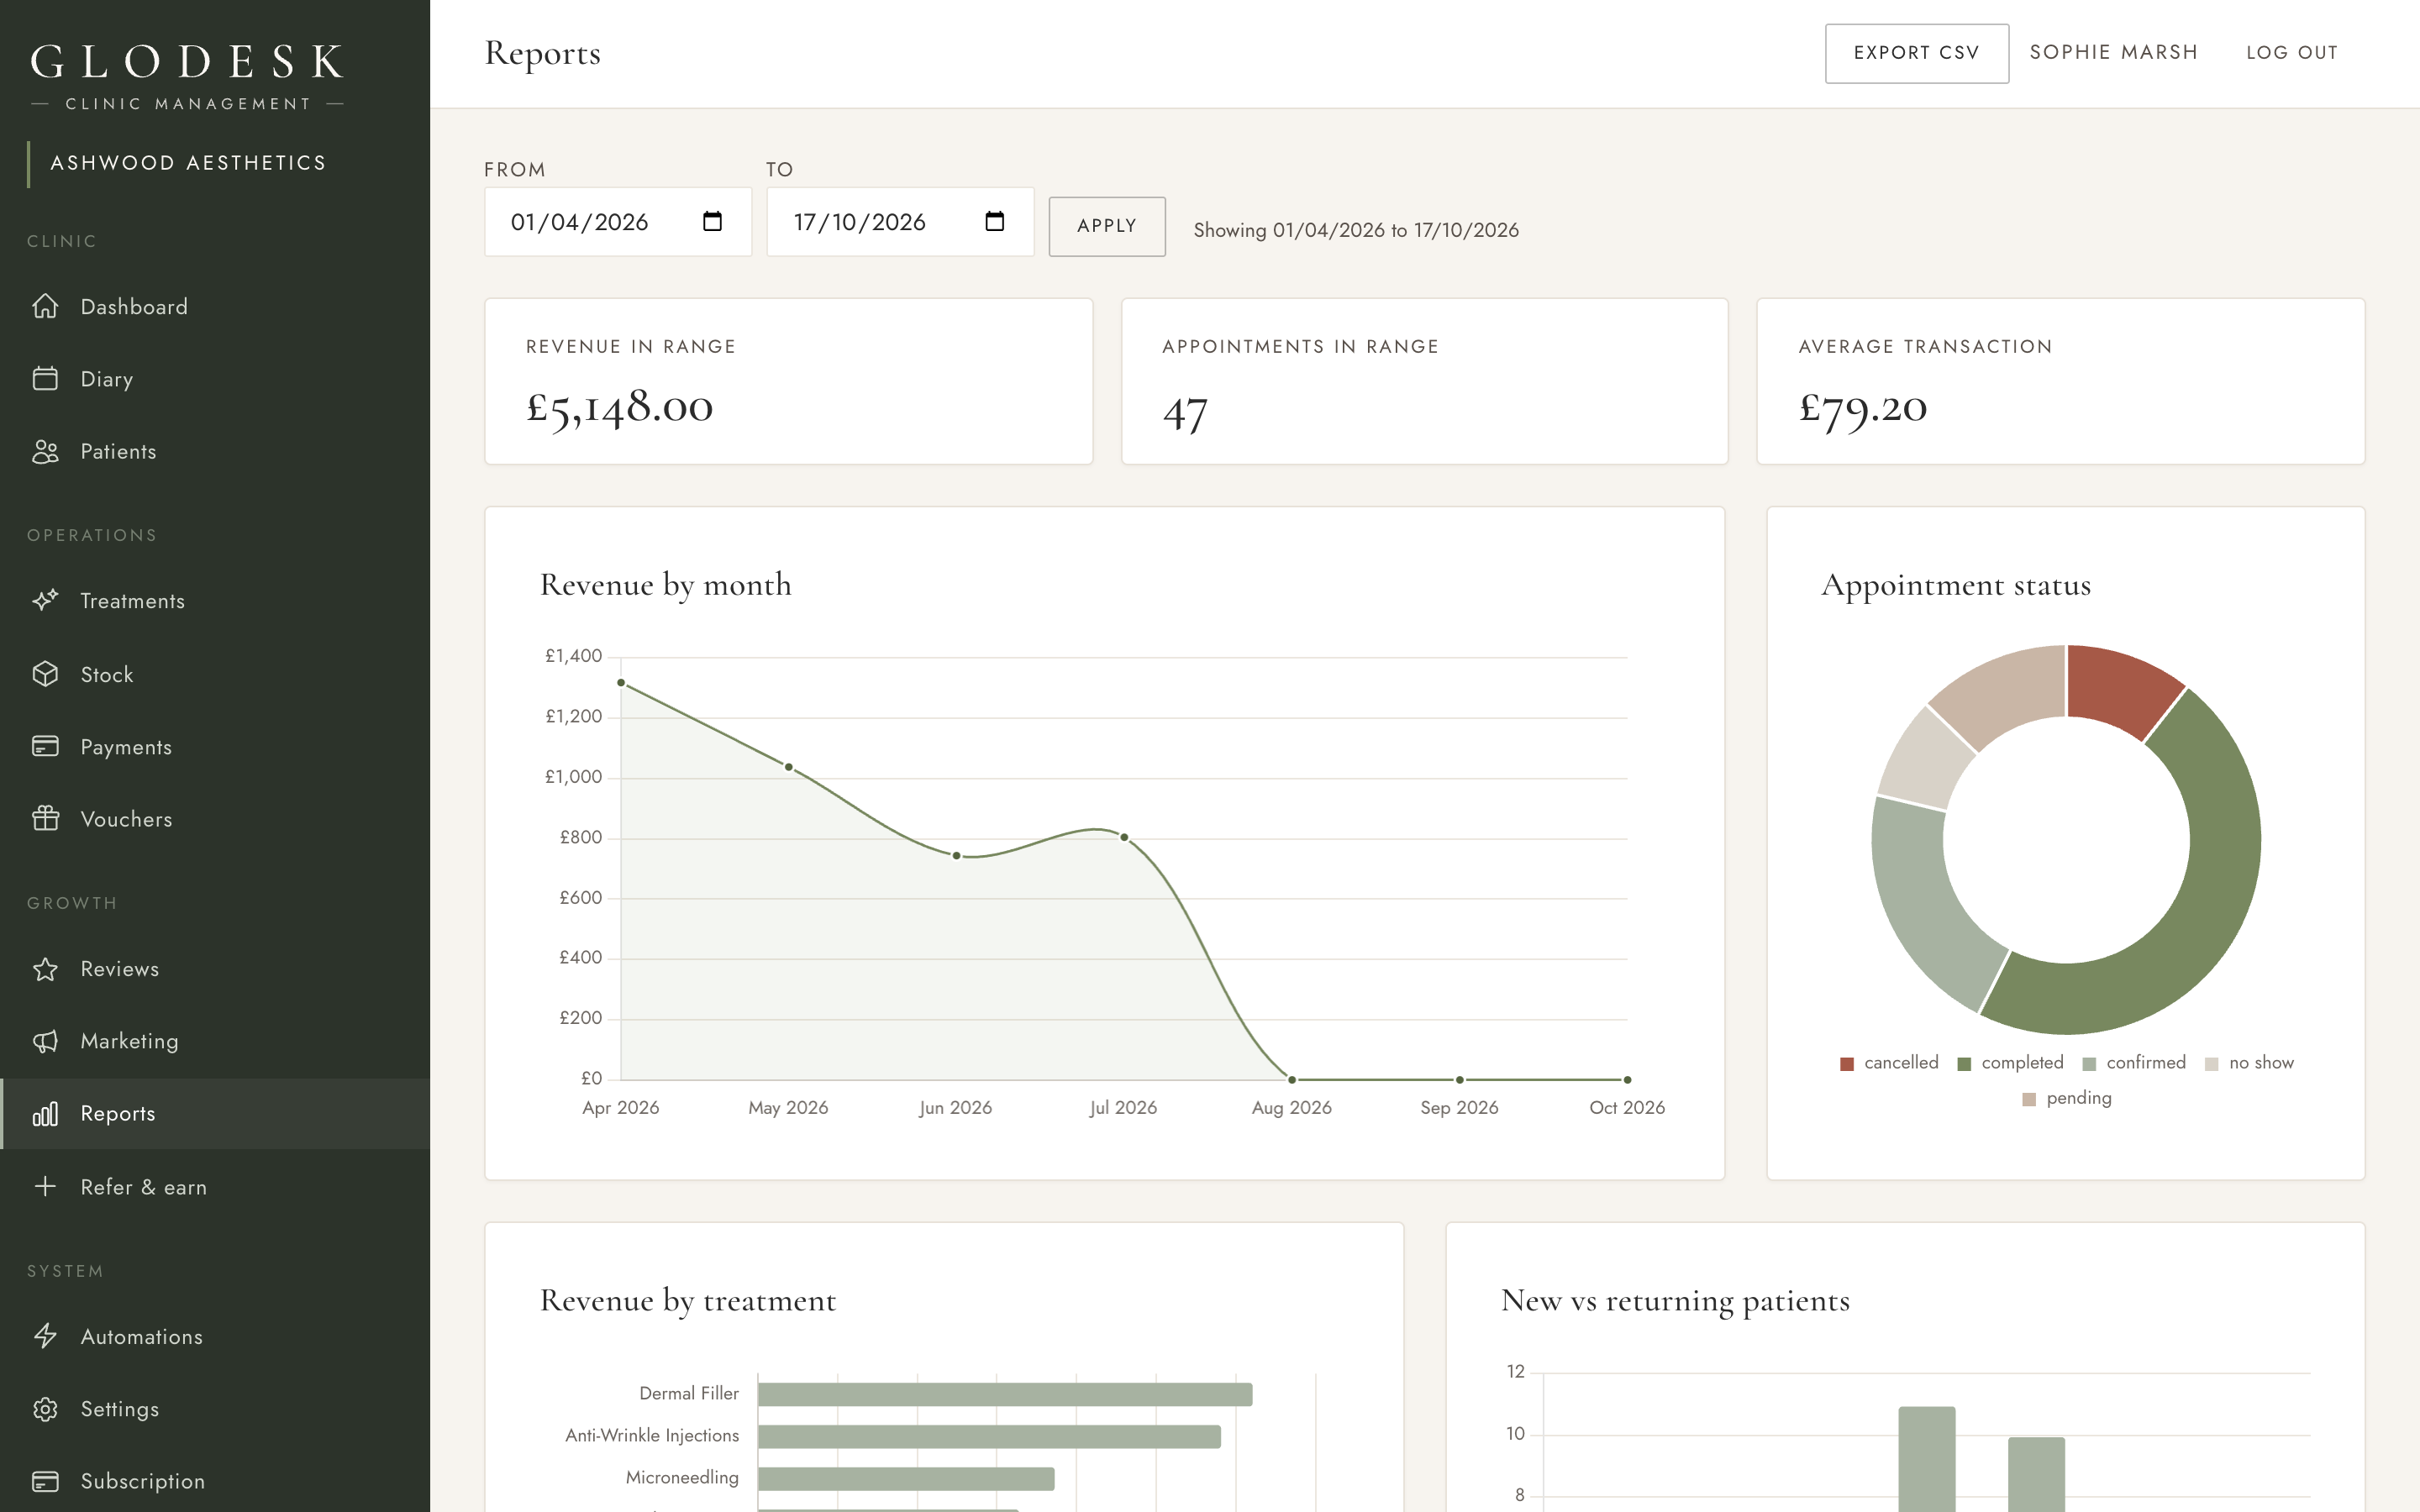2420x1512 pixels.
Task: Click the Settings gear icon
Action: pyautogui.click(x=45, y=1409)
